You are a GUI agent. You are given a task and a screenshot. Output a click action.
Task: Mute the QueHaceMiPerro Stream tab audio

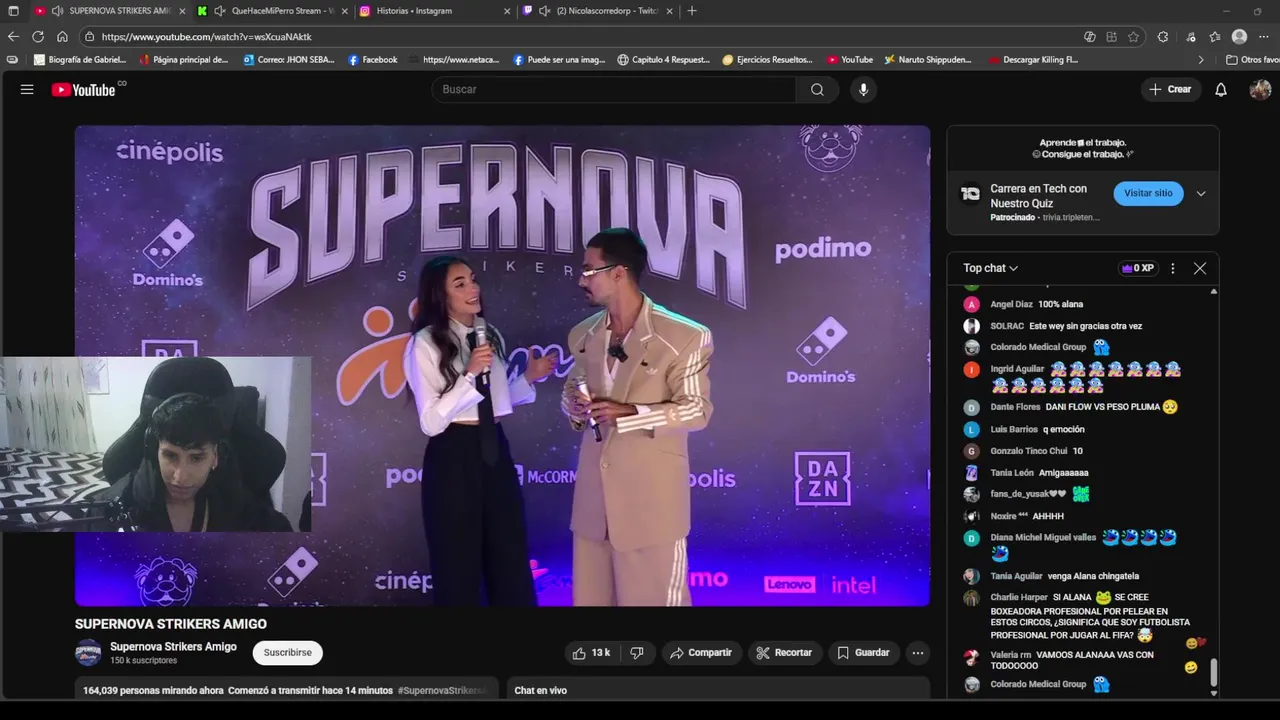pos(219,11)
